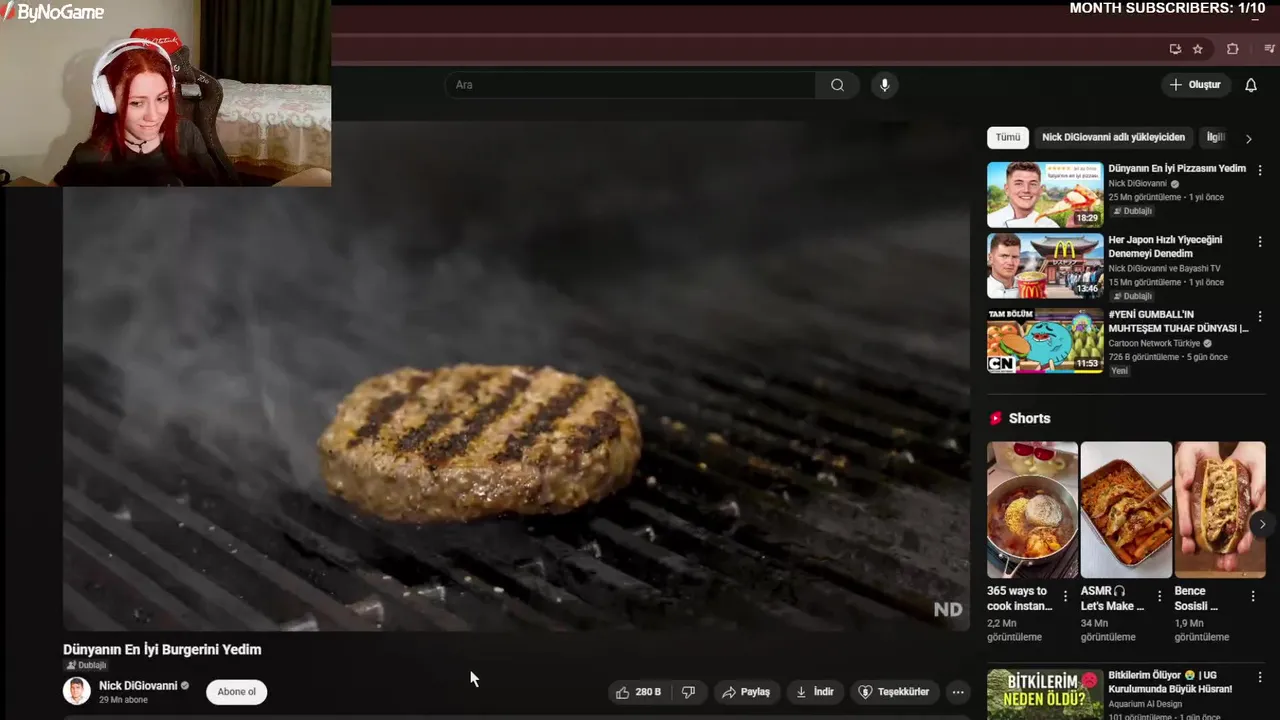Open options for Bence Sosisli short
Image resolution: width=1280 pixels, height=720 pixels.
[x=1253, y=596]
